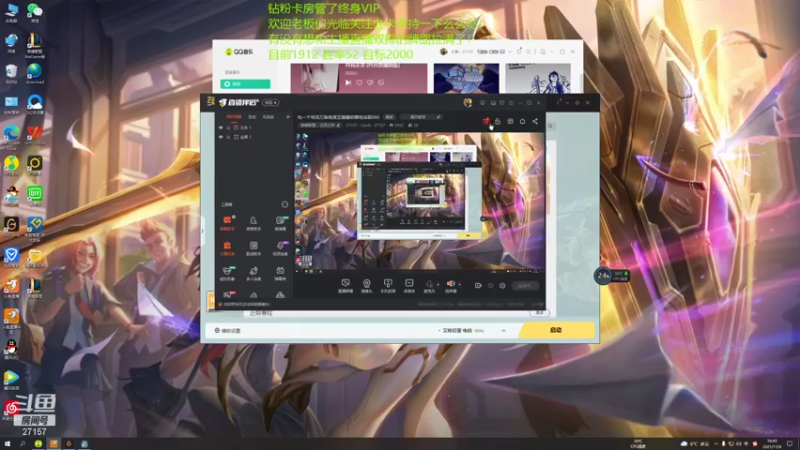Open the bell notifications icon
The width and height of the screenshot is (800, 450).
(522, 121)
